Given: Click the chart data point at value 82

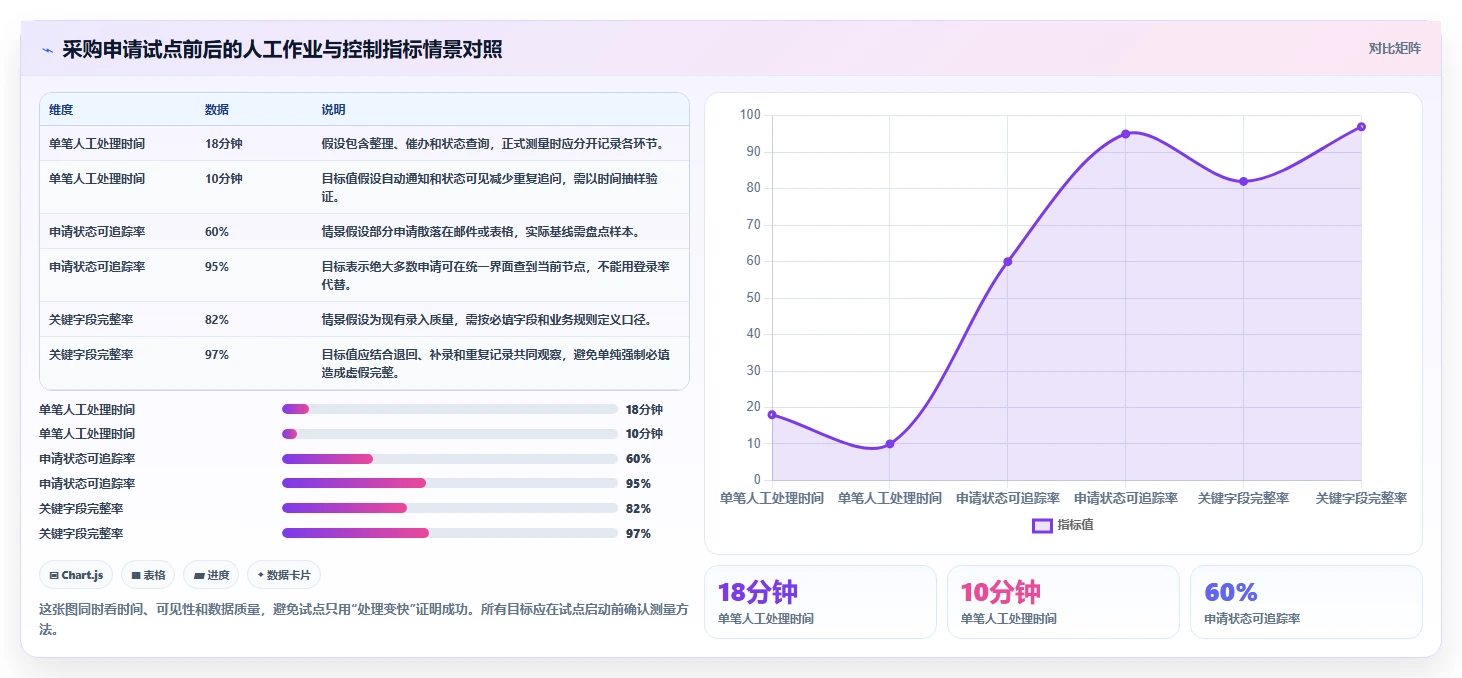Looking at the screenshot, I should 1244,181.
